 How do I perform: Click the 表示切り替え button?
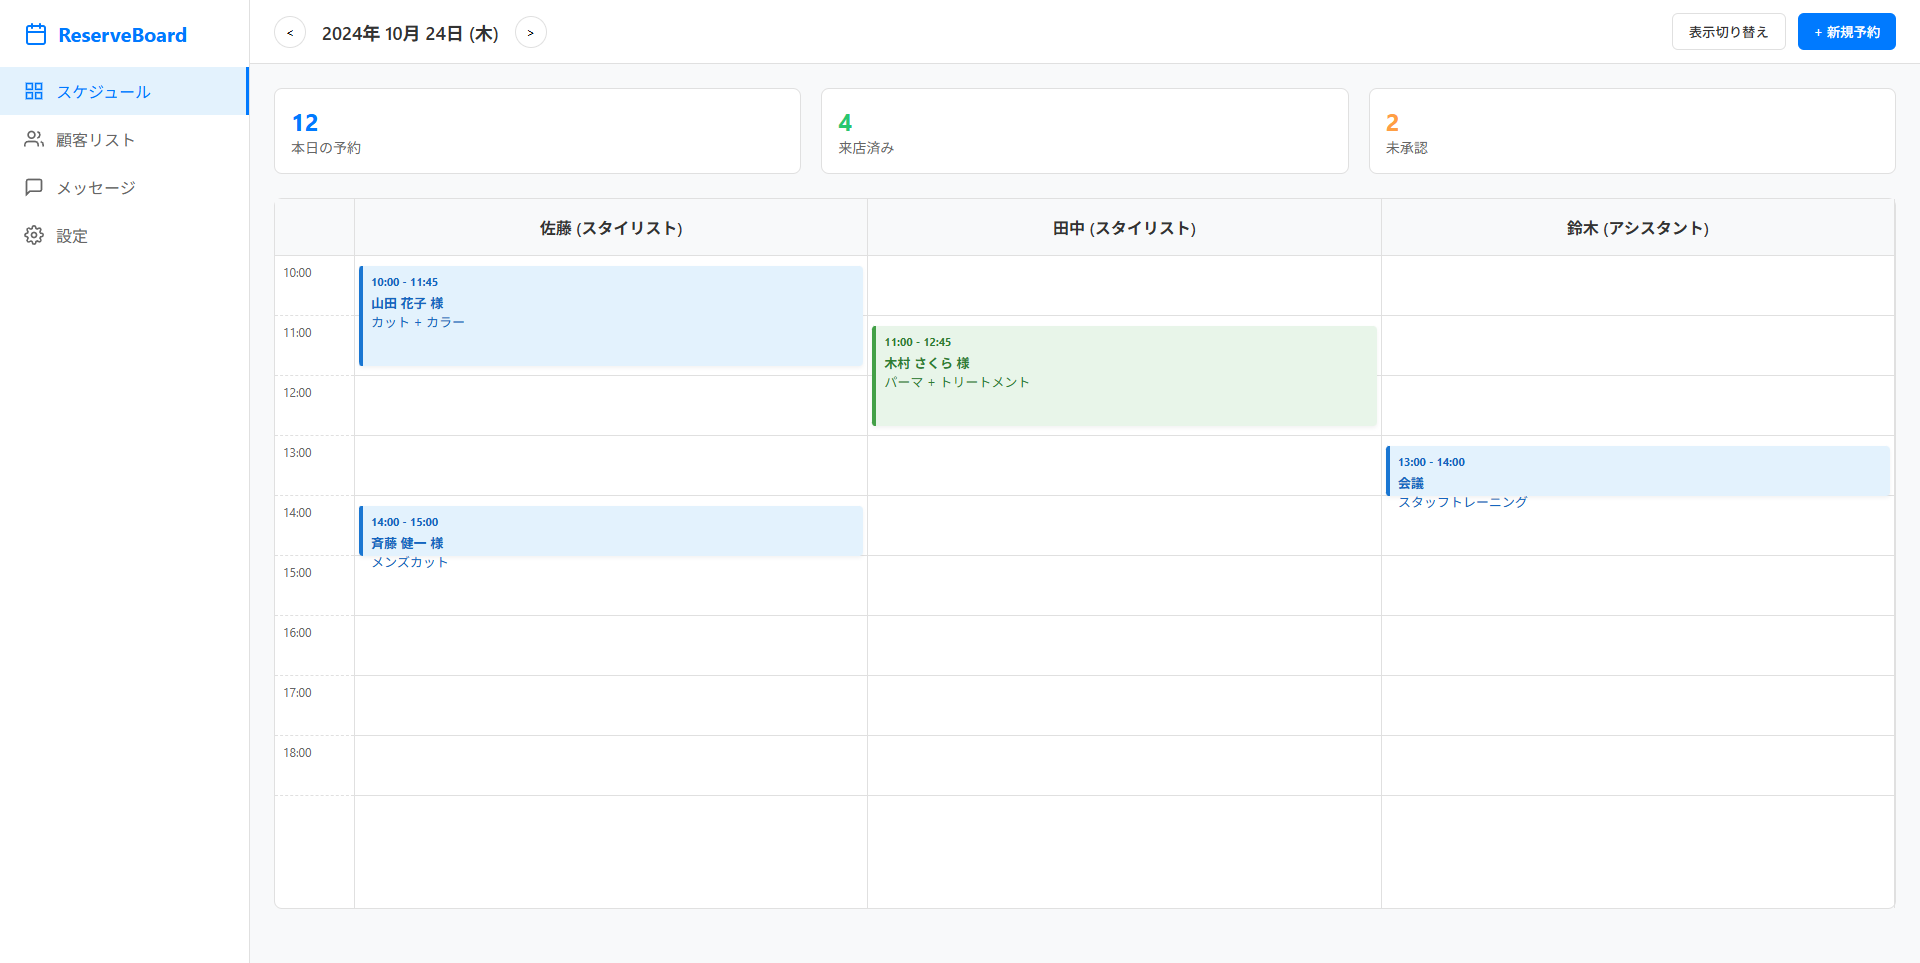(1728, 32)
